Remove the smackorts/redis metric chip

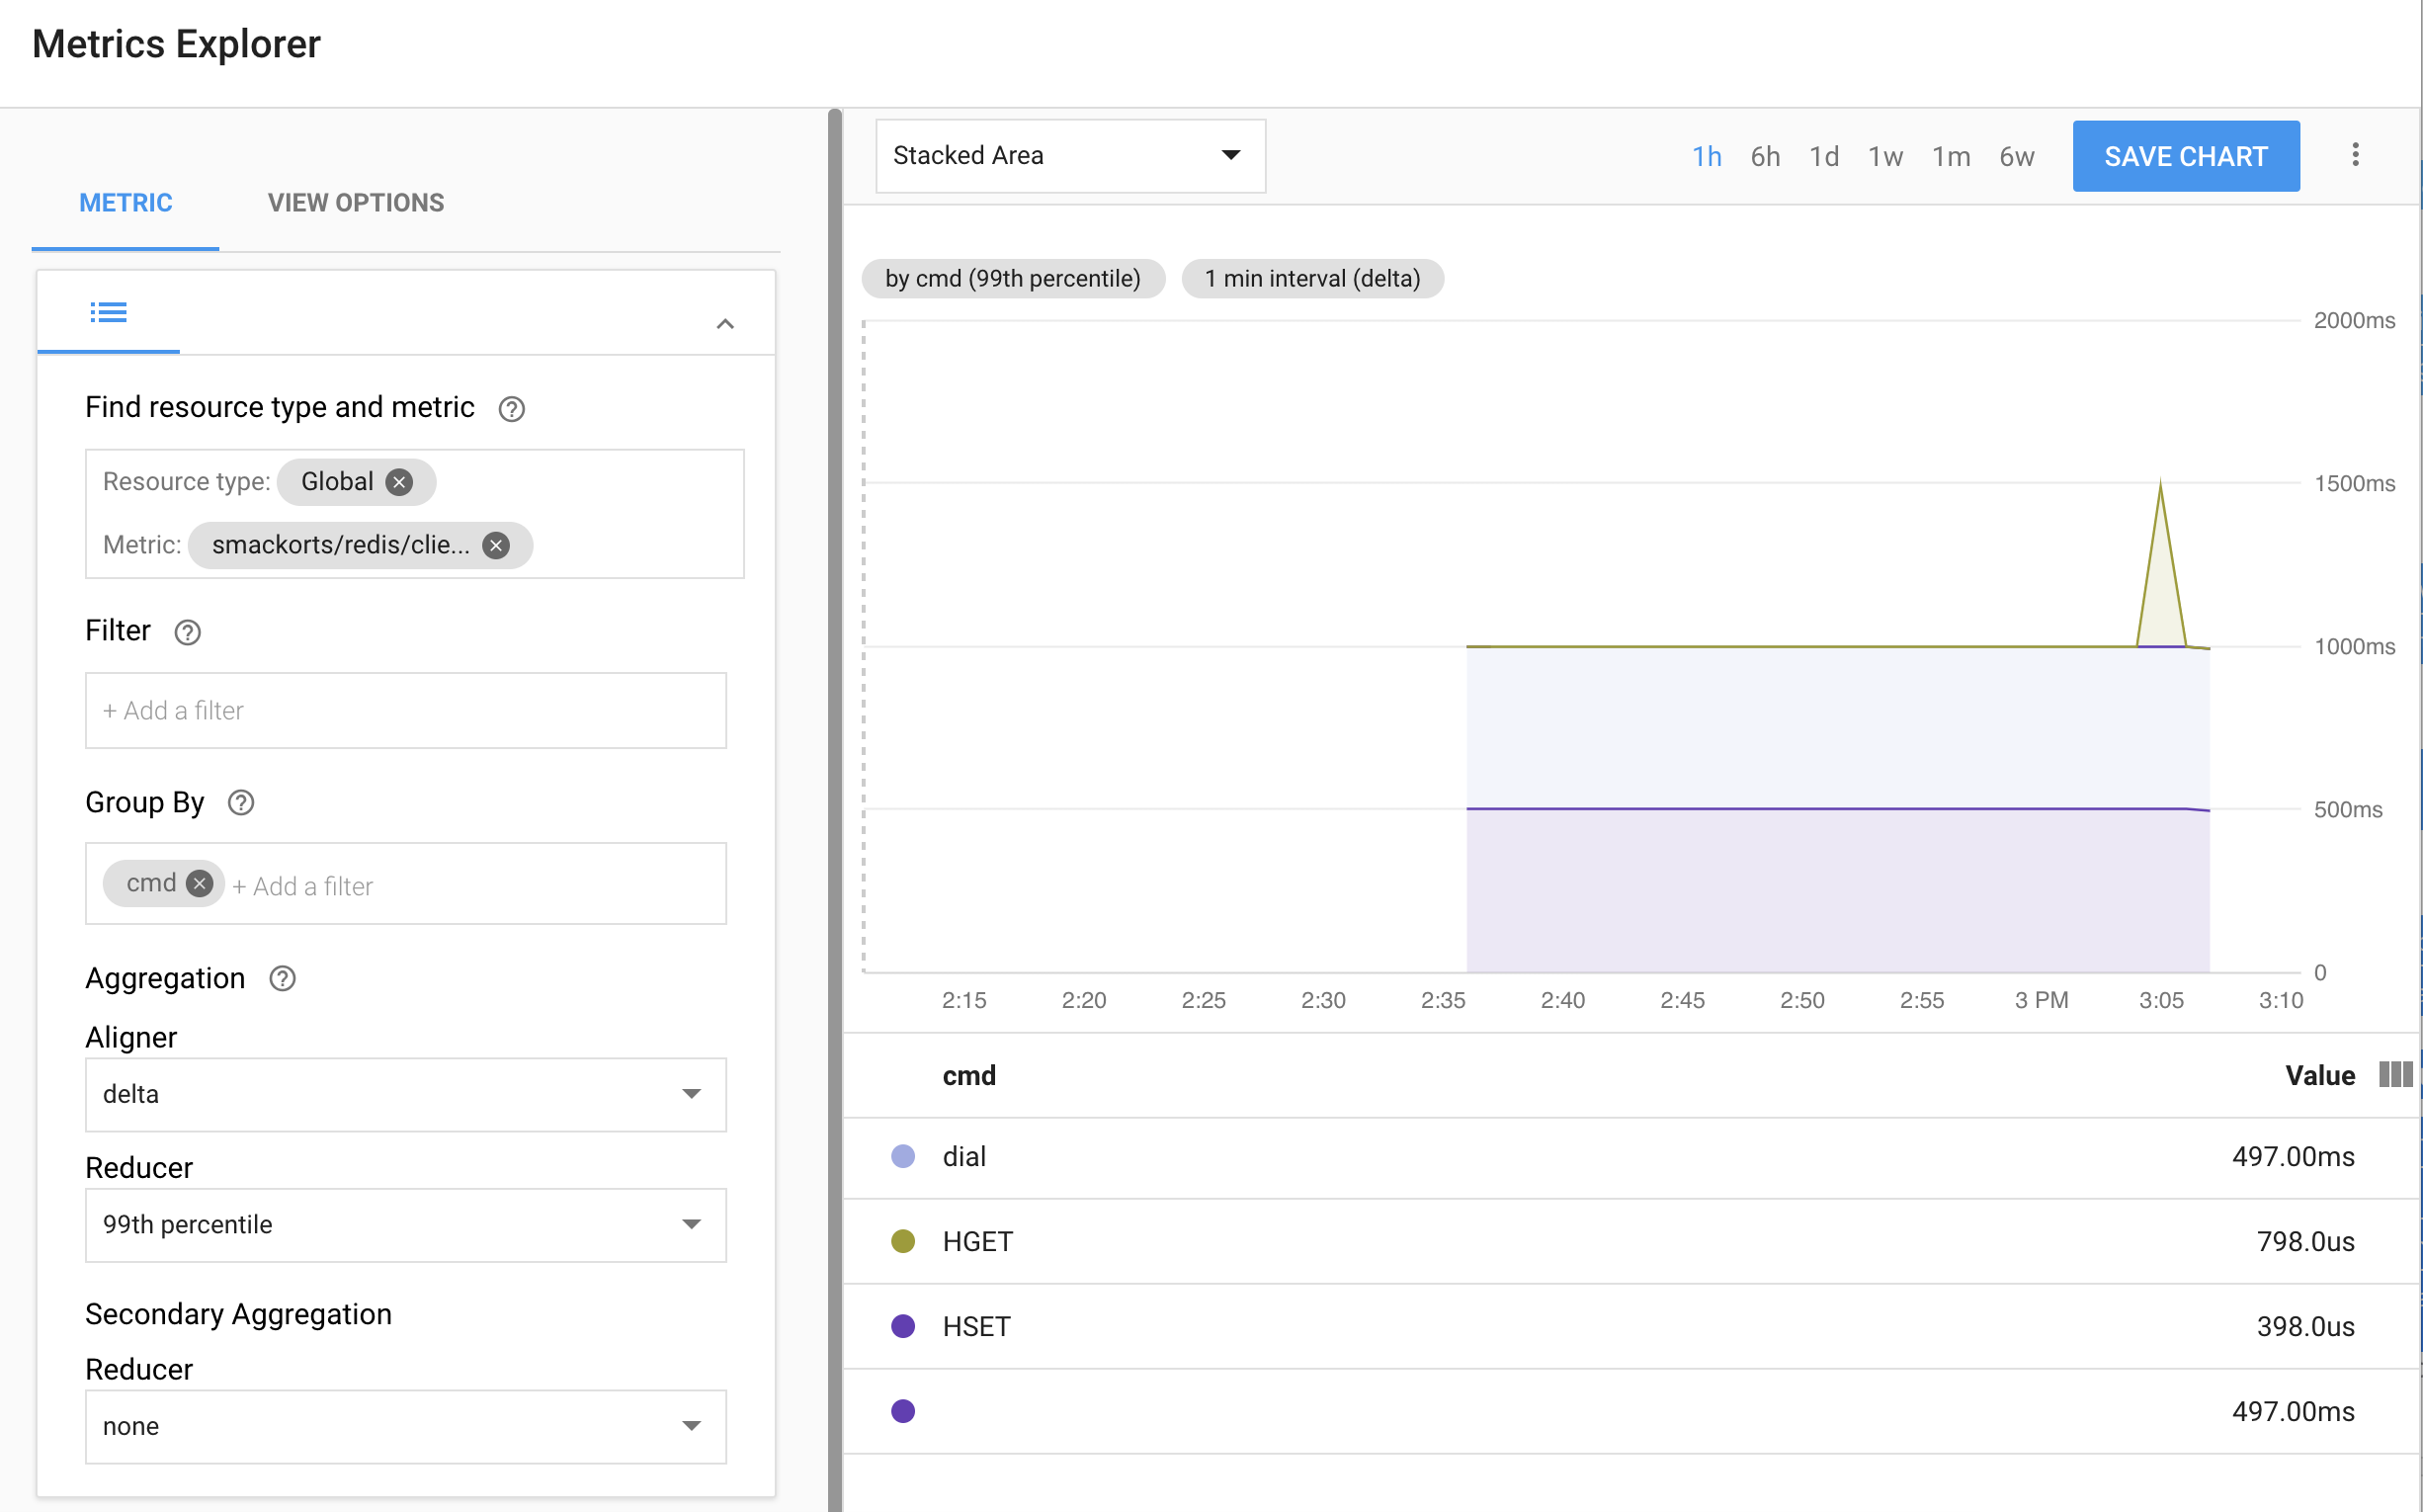pyautogui.click(x=496, y=546)
